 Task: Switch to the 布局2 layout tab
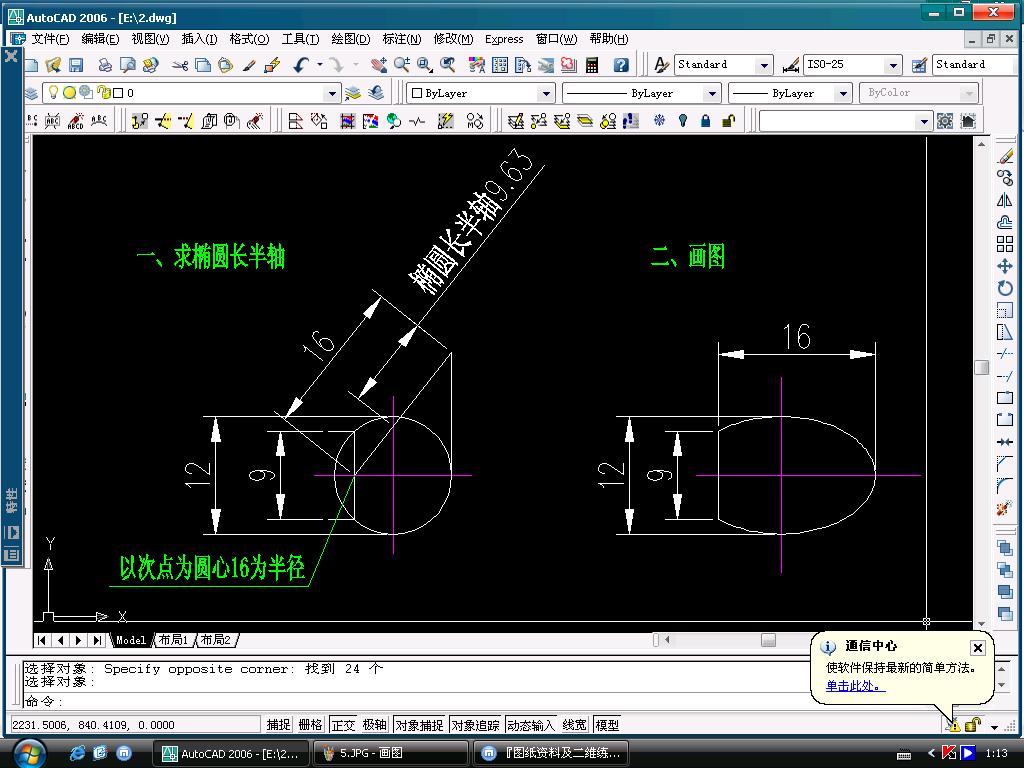(216, 640)
